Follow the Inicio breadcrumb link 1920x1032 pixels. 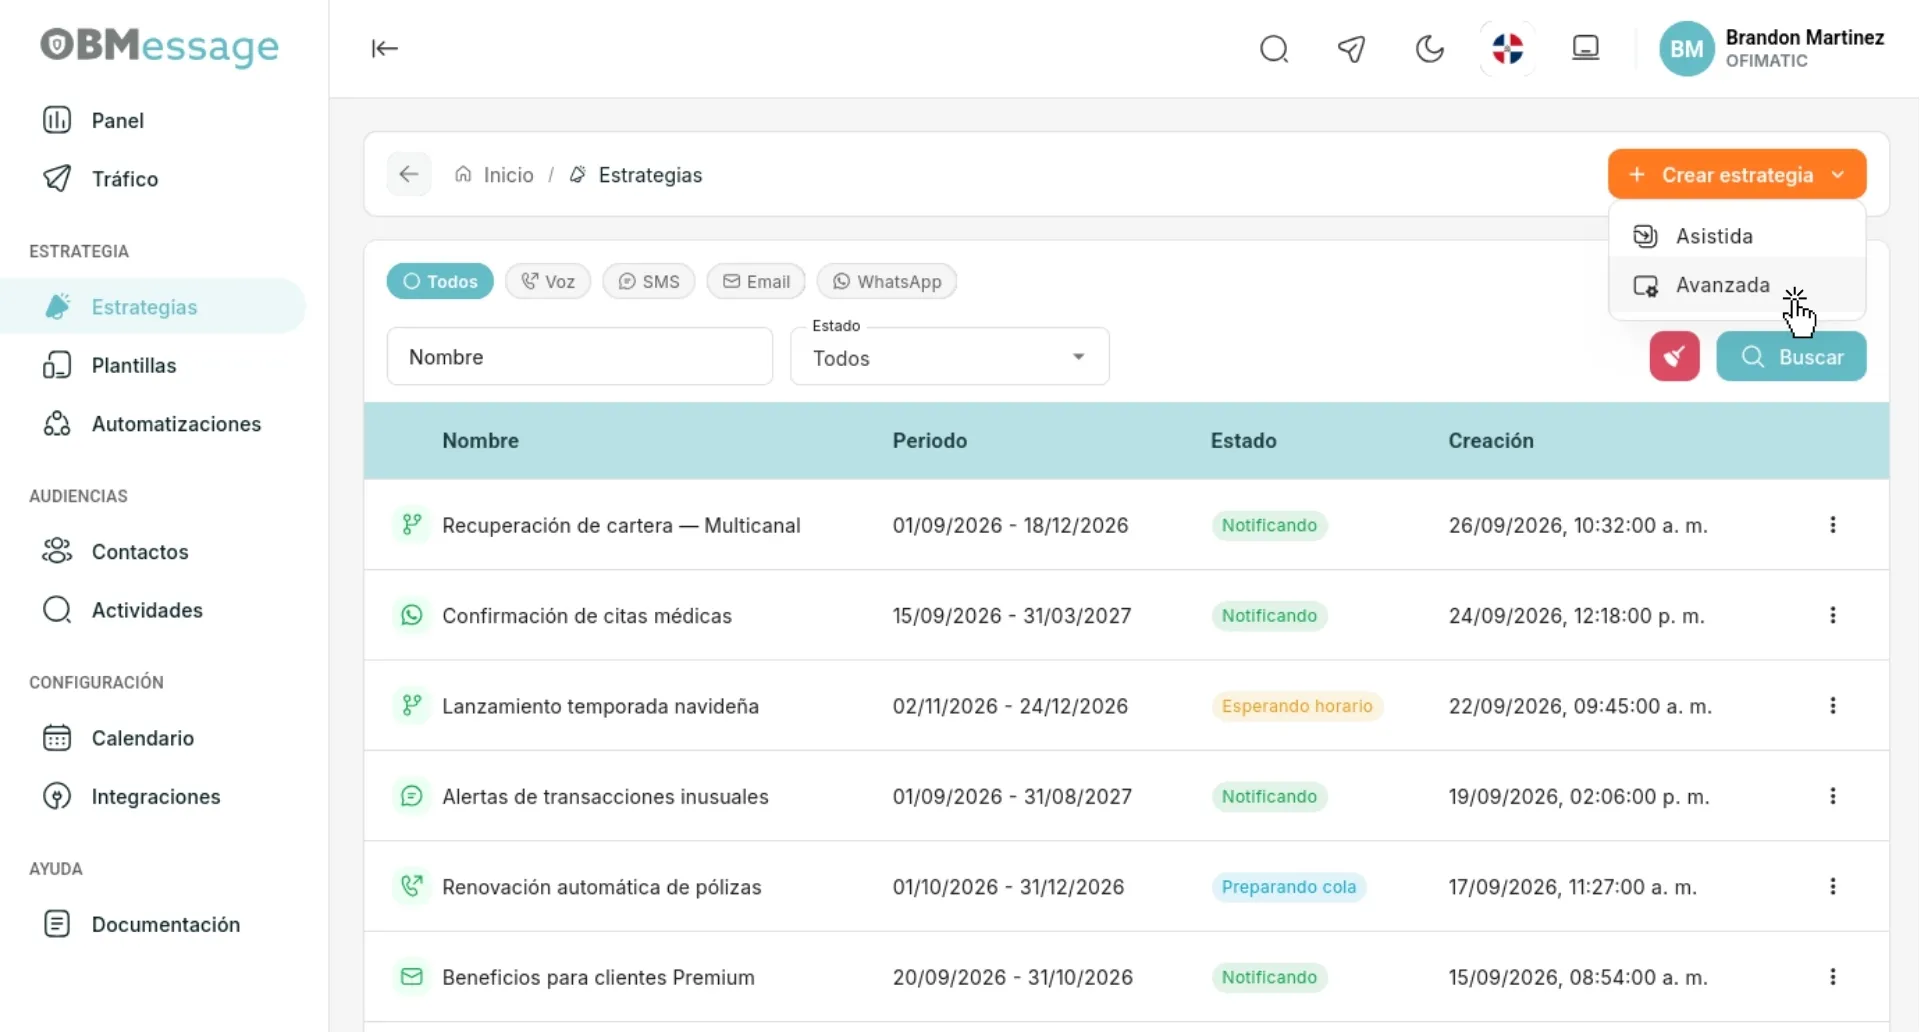coord(494,174)
